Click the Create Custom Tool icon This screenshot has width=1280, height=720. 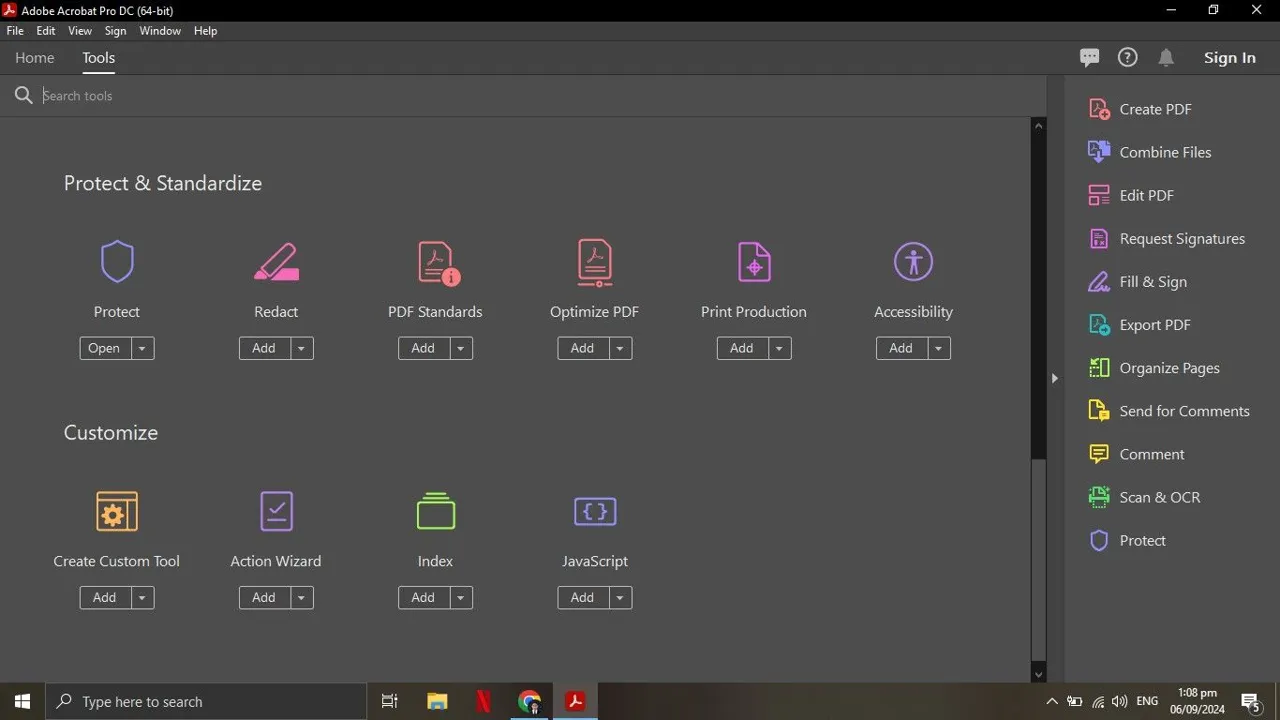pos(117,511)
